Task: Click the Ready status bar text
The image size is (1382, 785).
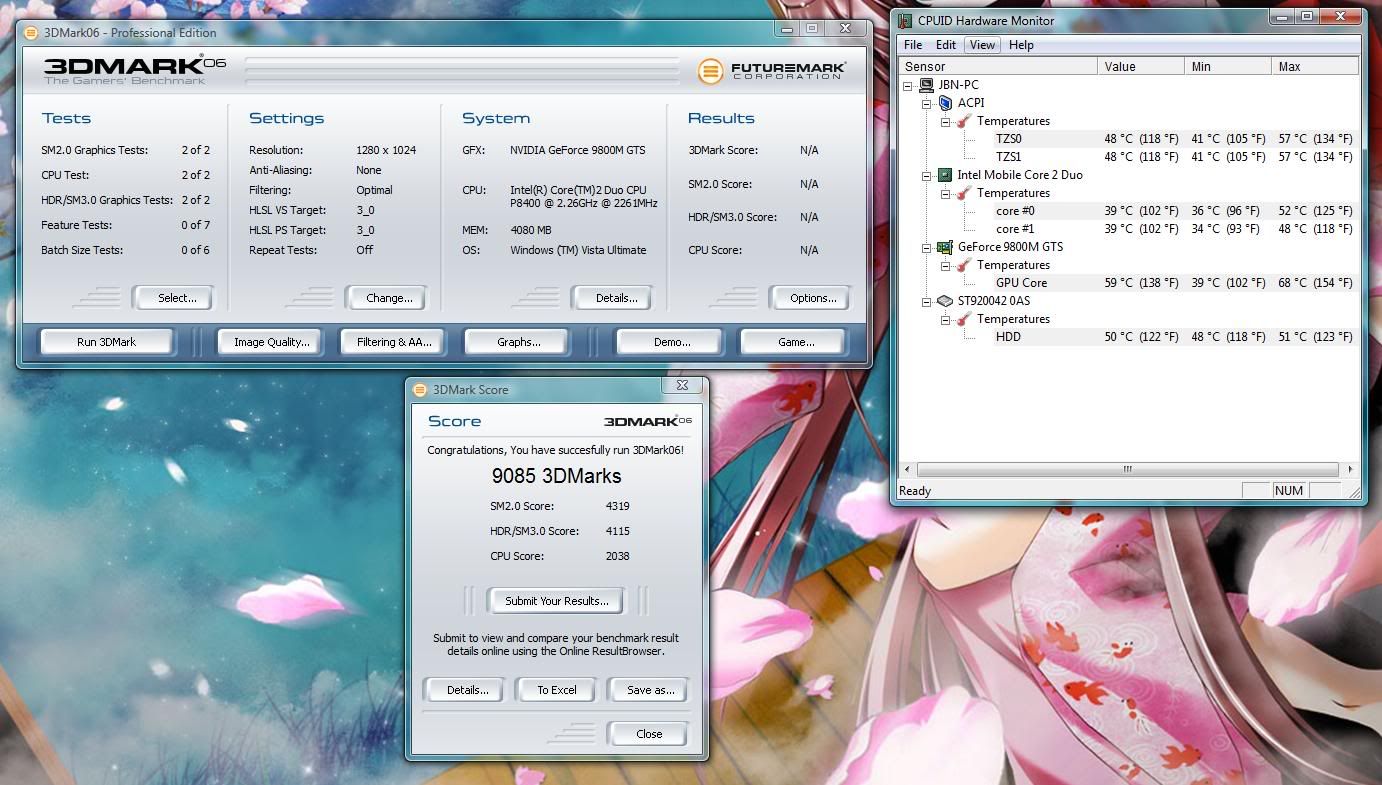Action: [x=915, y=491]
